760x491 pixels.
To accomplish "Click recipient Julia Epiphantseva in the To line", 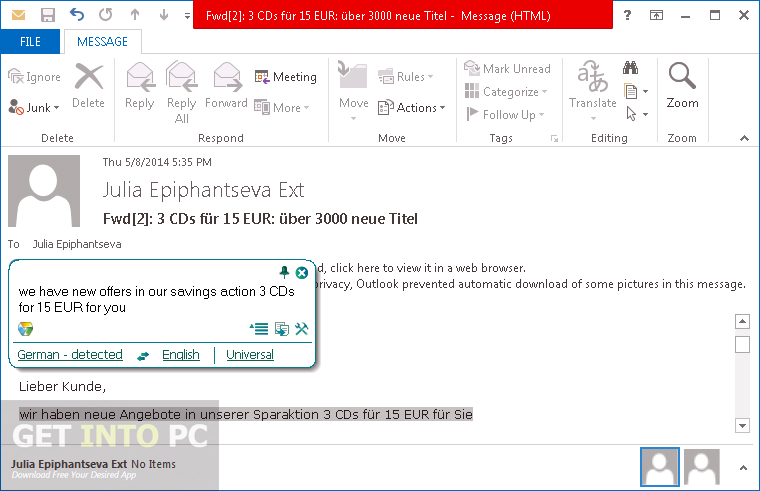I will pos(77,244).
